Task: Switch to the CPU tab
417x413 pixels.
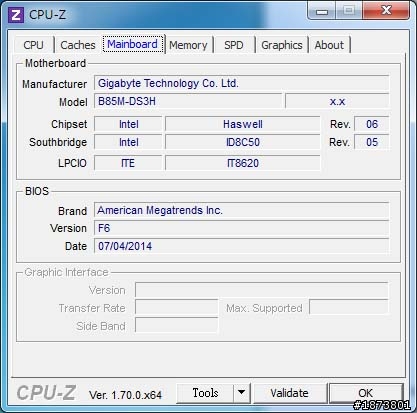Action: pos(33,45)
